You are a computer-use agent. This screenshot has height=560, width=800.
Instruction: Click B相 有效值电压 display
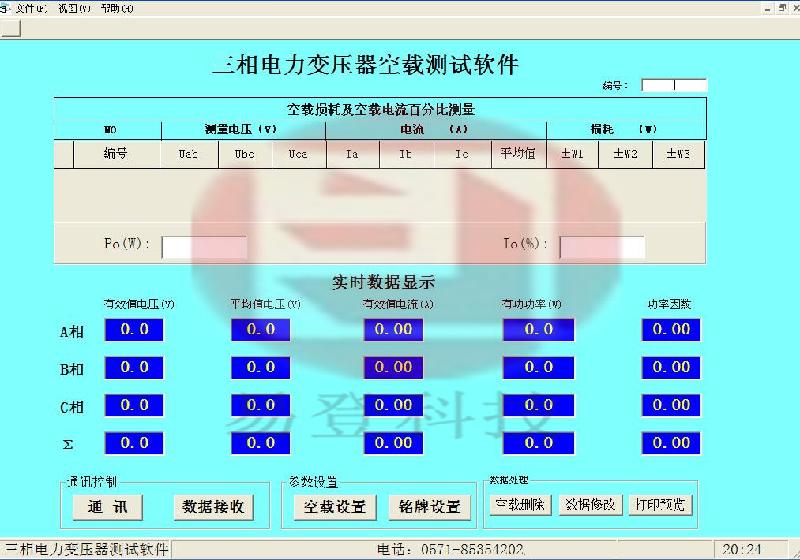[x=134, y=368]
